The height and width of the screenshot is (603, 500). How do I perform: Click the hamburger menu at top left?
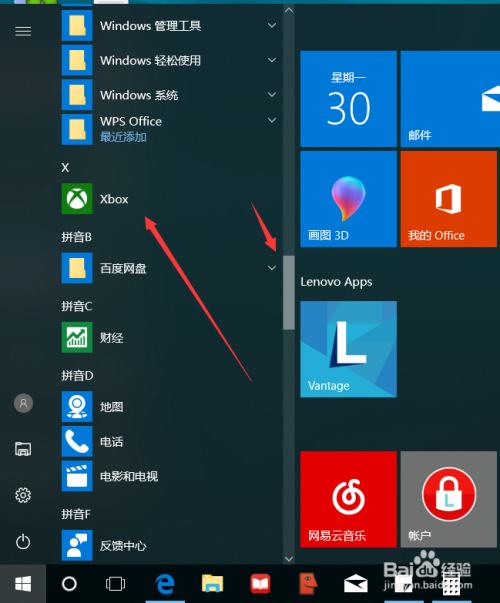(23, 31)
